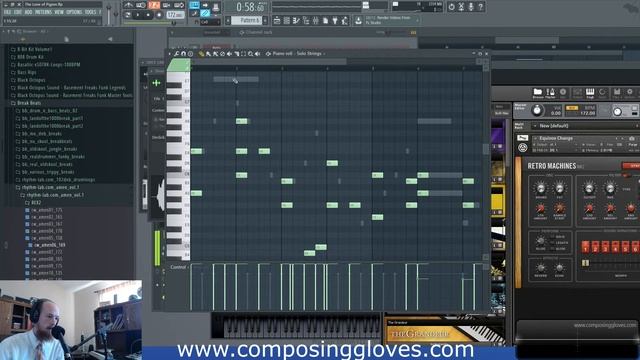This screenshot has width=640, height=360.
Task: Toggle the orange countdown-before-recording button
Action: [154, 5]
